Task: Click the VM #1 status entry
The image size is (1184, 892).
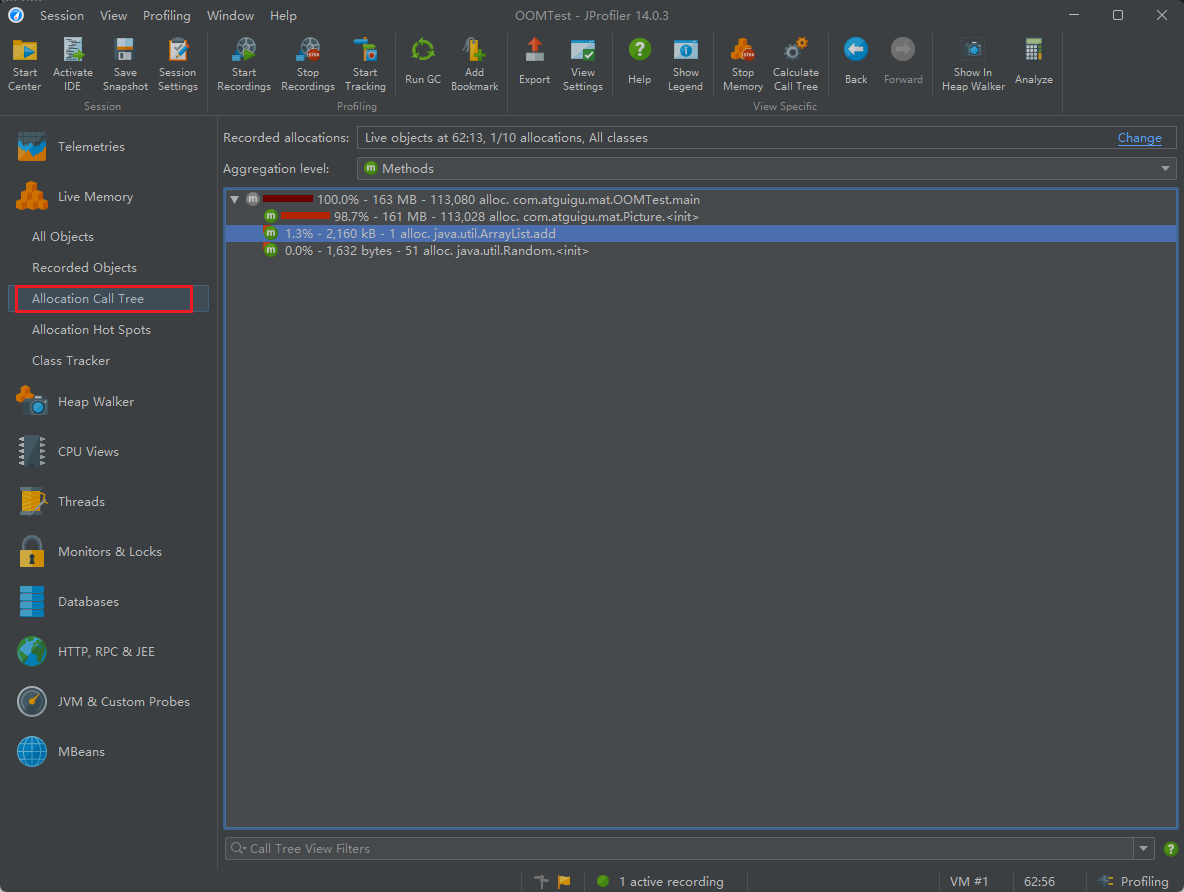Action: 969,881
